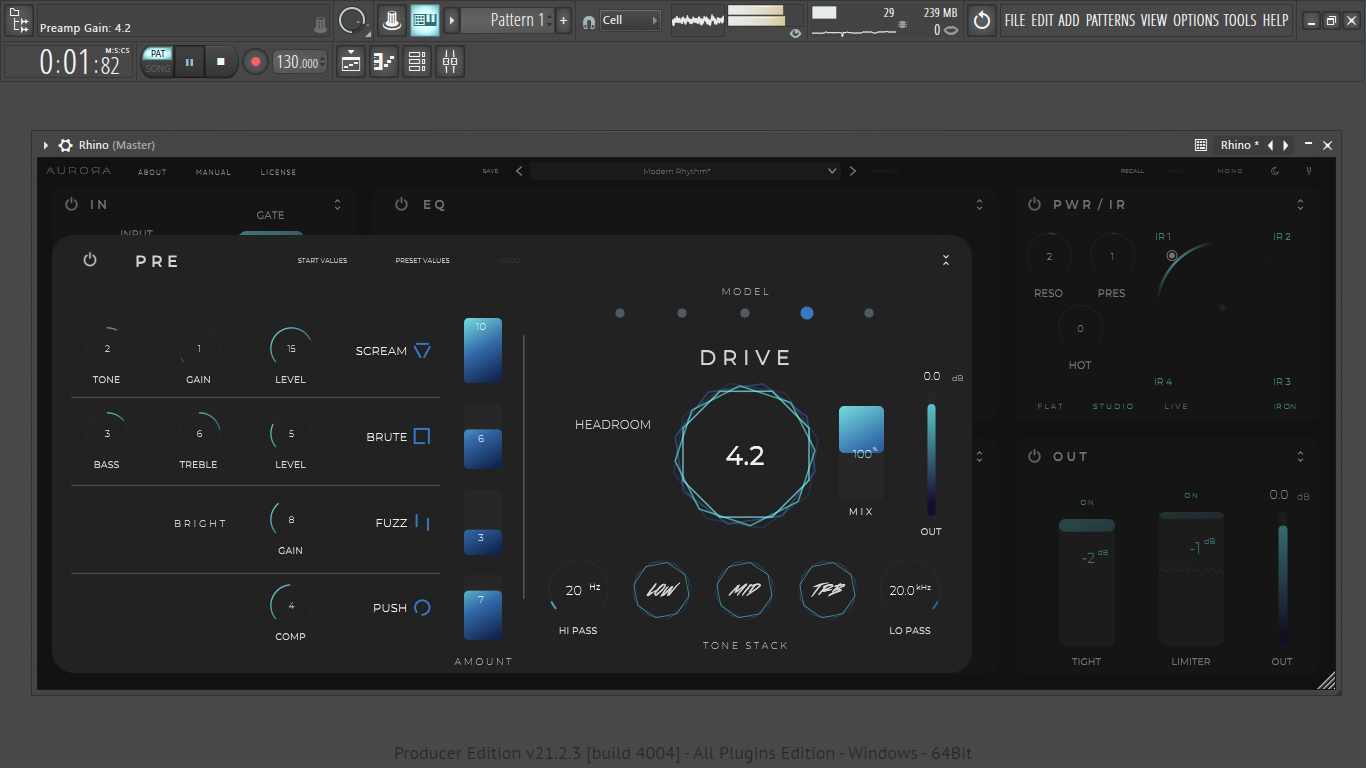The height and width of the screenshot is (768, 1366).
Task: Click the RECALL button
Action: (1132, 171)
